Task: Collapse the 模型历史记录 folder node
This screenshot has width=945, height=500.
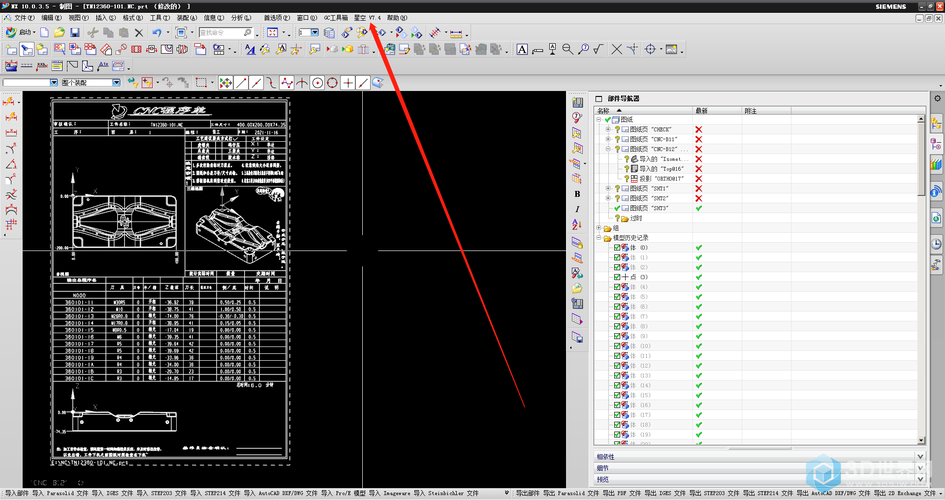Action: pyautogui.click(x=598, y=238)
